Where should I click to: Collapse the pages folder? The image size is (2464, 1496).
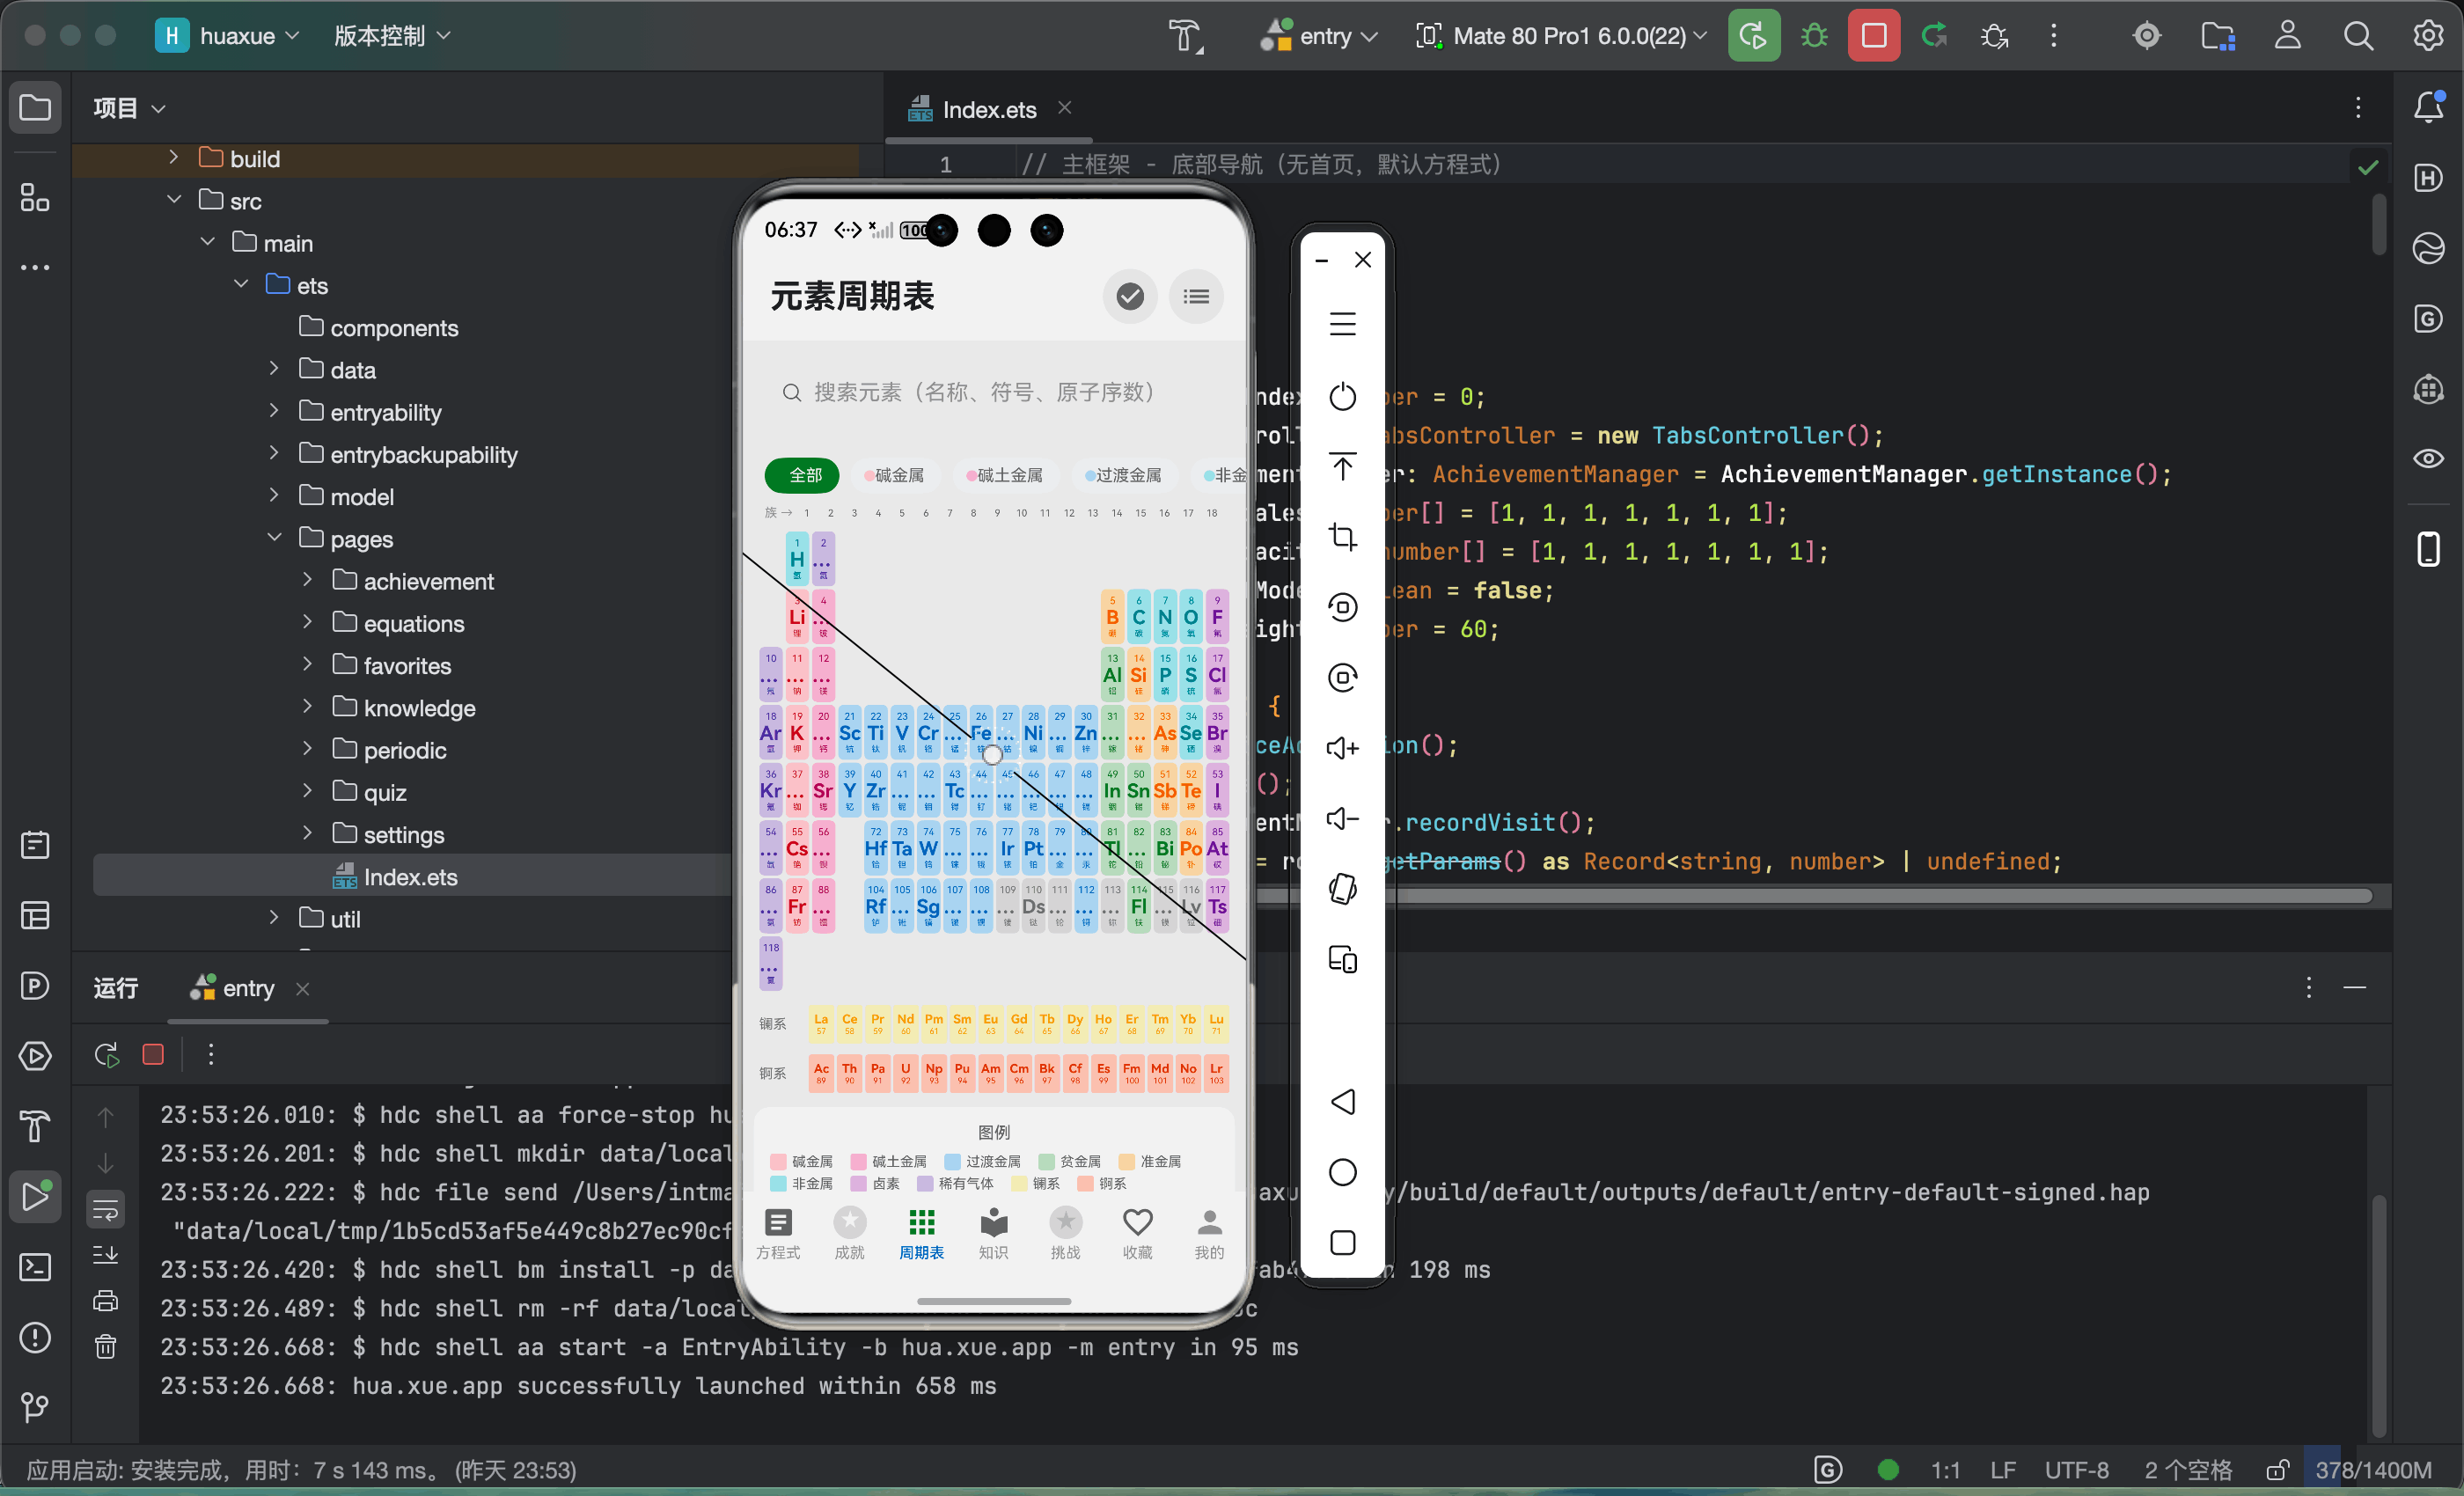[x=273, y=537]
